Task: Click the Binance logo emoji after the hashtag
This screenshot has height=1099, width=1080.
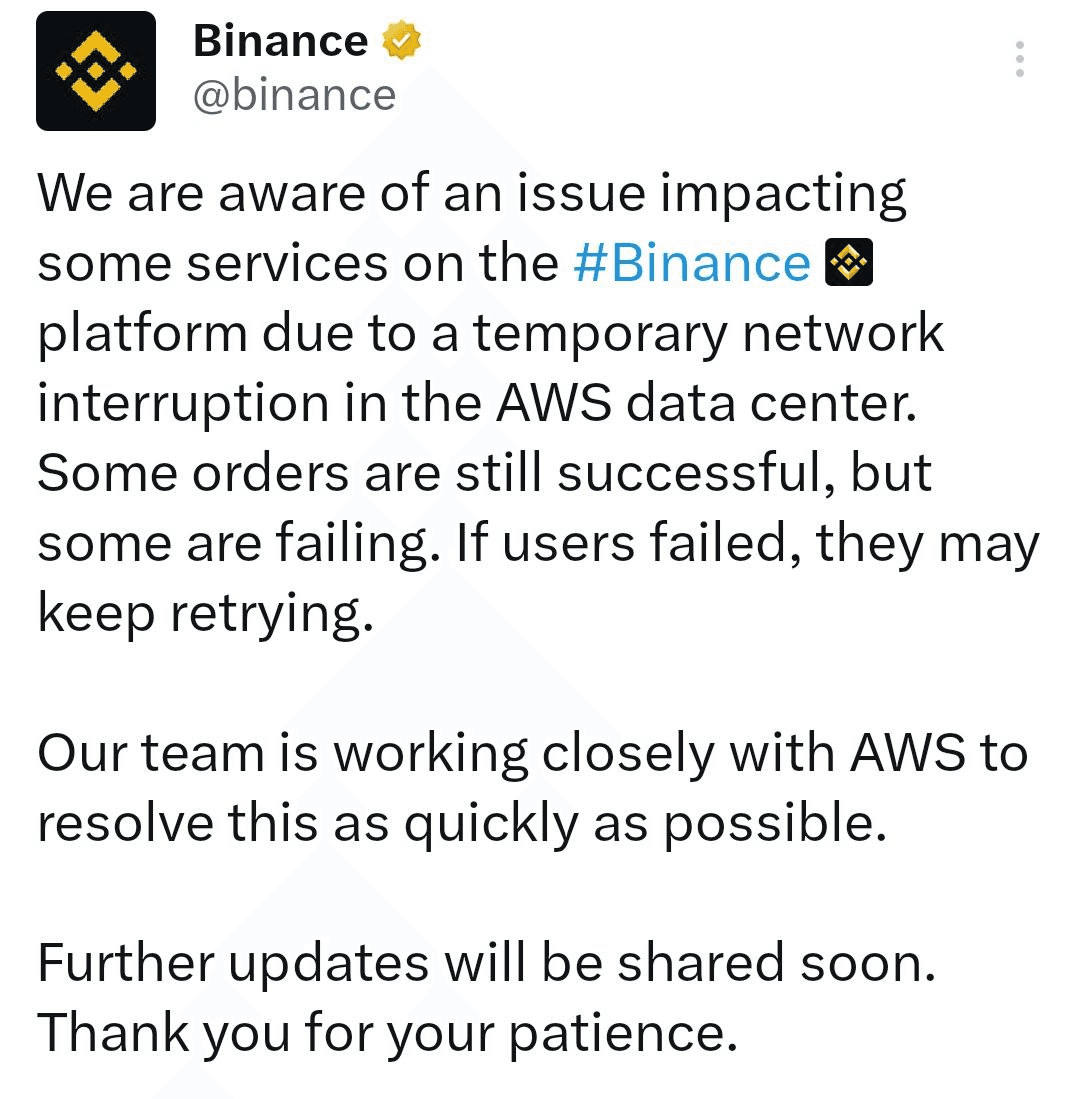Action: coord(848,264)
